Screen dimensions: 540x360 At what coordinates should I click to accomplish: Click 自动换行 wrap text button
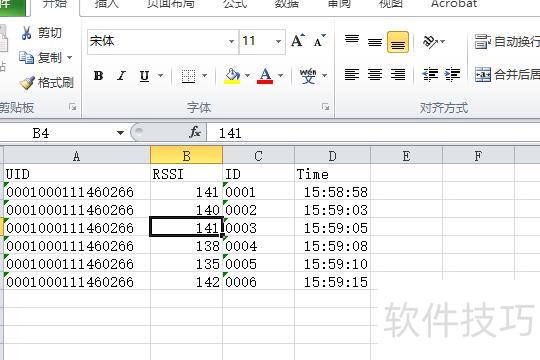[x=507, y=42]
